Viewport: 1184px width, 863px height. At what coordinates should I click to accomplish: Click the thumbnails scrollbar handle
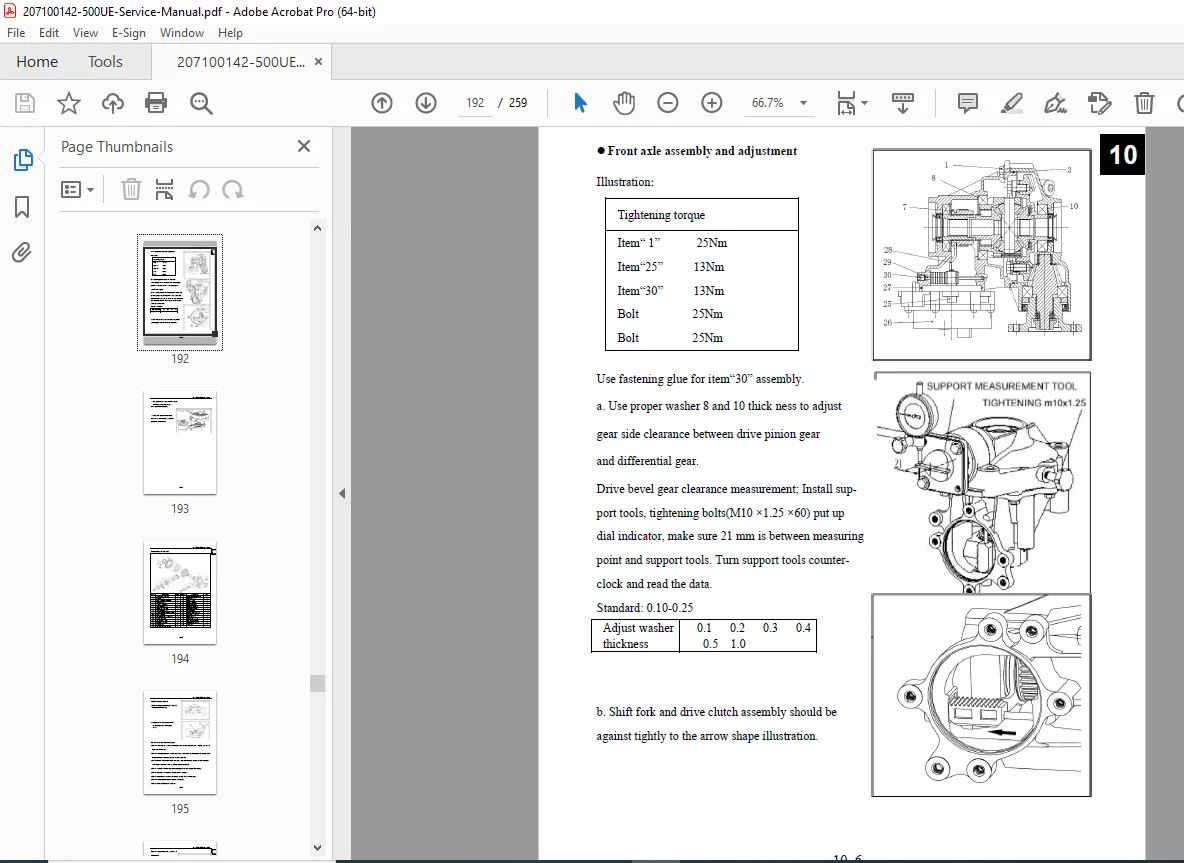(317, 683)
